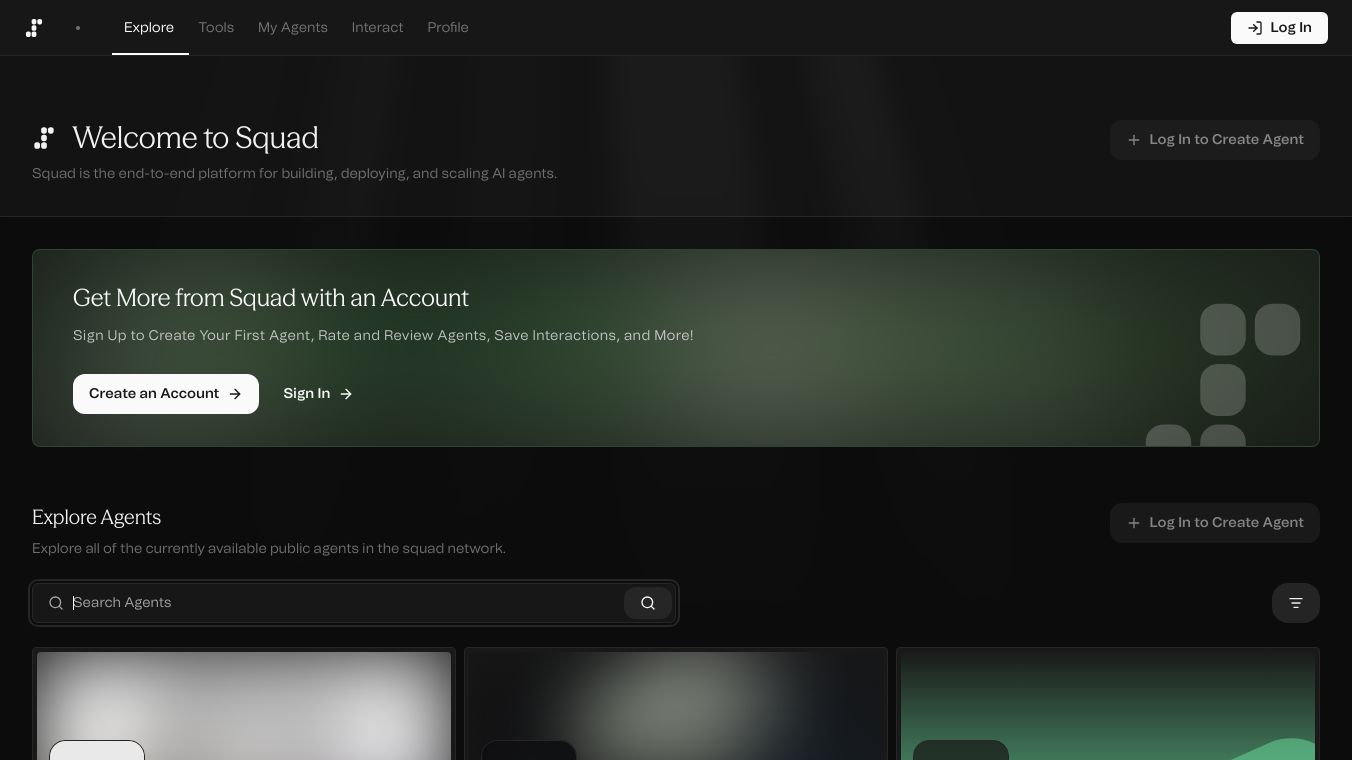Open the agent card with the green thumbnail
The height and width of the screenshot is (760, 1352).
pos(1108,705)
